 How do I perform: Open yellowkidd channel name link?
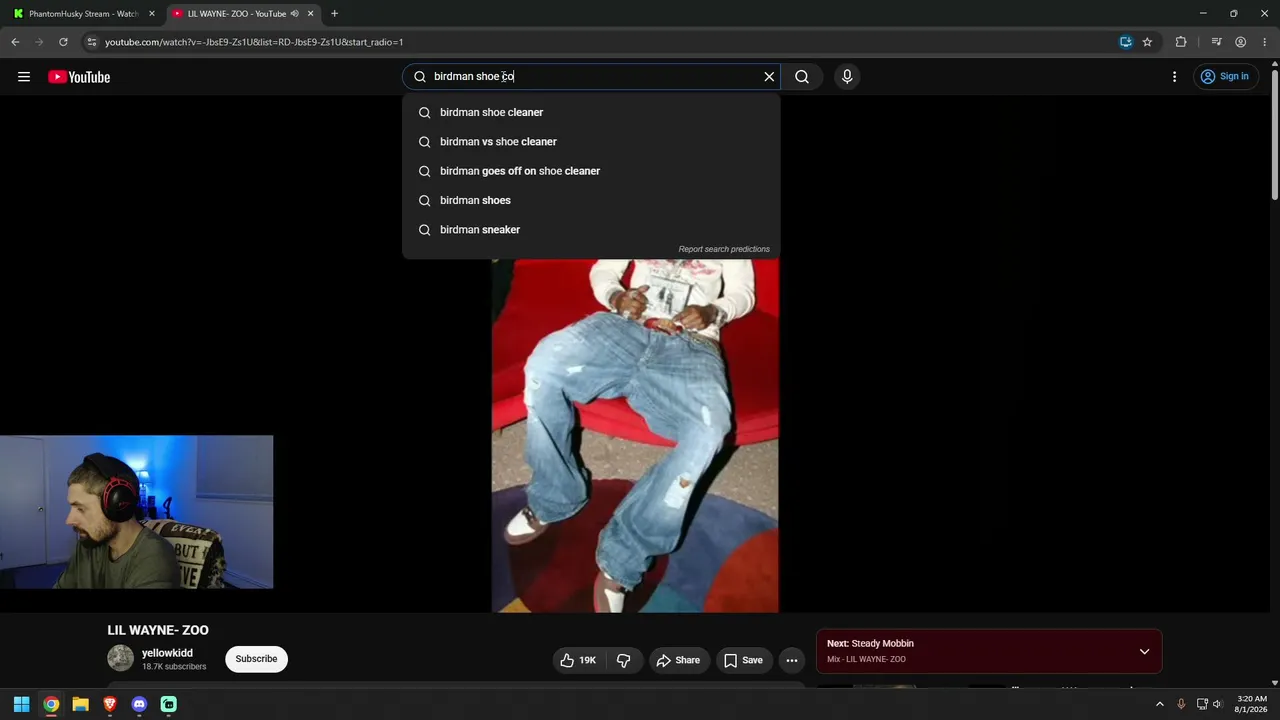coord(167,653)
